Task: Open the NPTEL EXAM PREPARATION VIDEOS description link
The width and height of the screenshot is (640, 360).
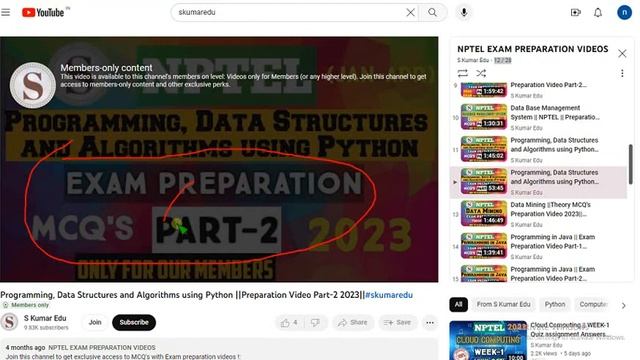Action: pos(102,347)
